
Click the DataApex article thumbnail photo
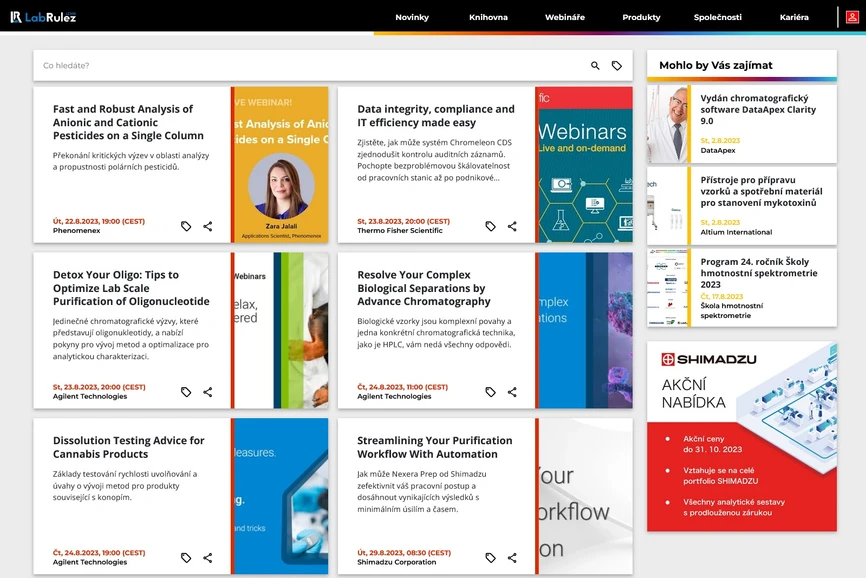tap(667, 124)
